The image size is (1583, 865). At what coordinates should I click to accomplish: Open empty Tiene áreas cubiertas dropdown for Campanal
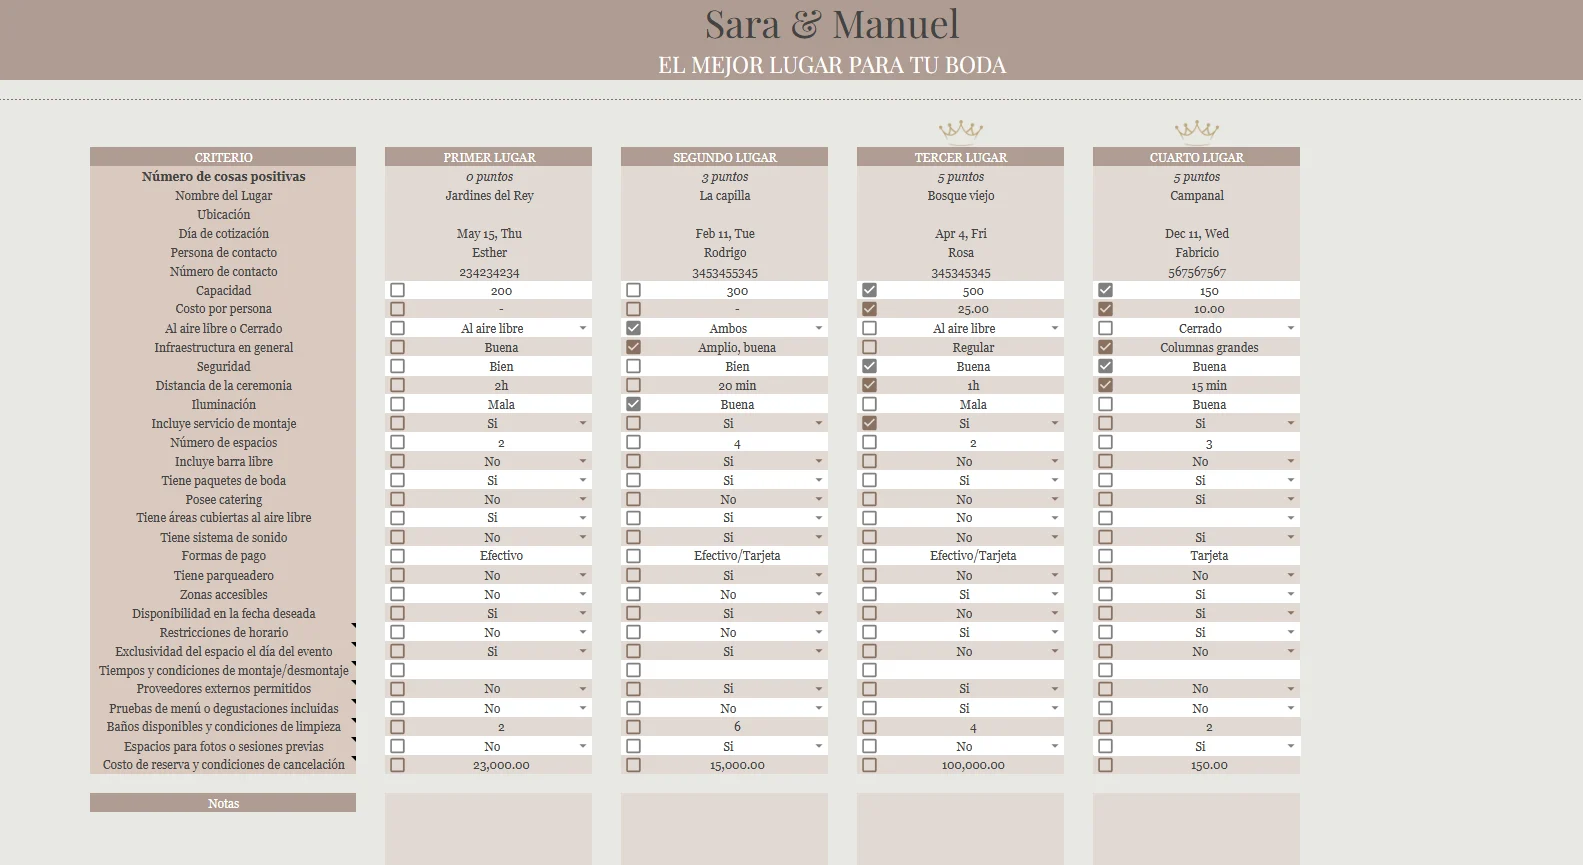pyautogui.click(x=1291, y=518)
